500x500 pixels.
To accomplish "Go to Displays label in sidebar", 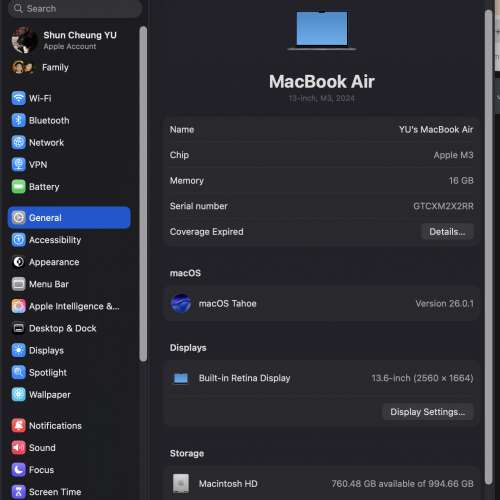I will [46, 351].
